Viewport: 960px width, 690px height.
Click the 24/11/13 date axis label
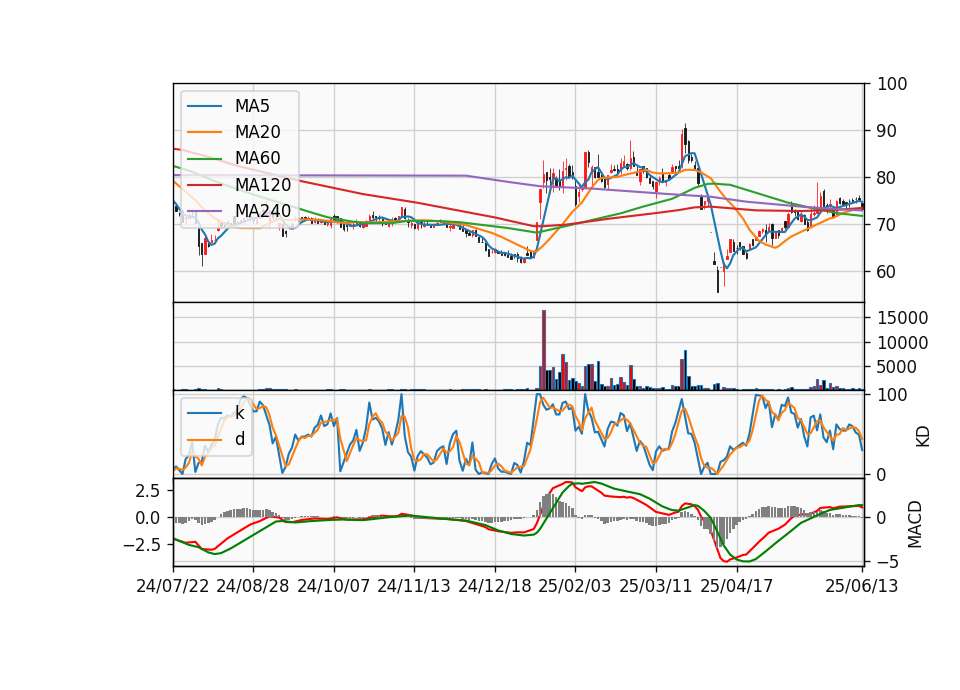tap(414, 587)
